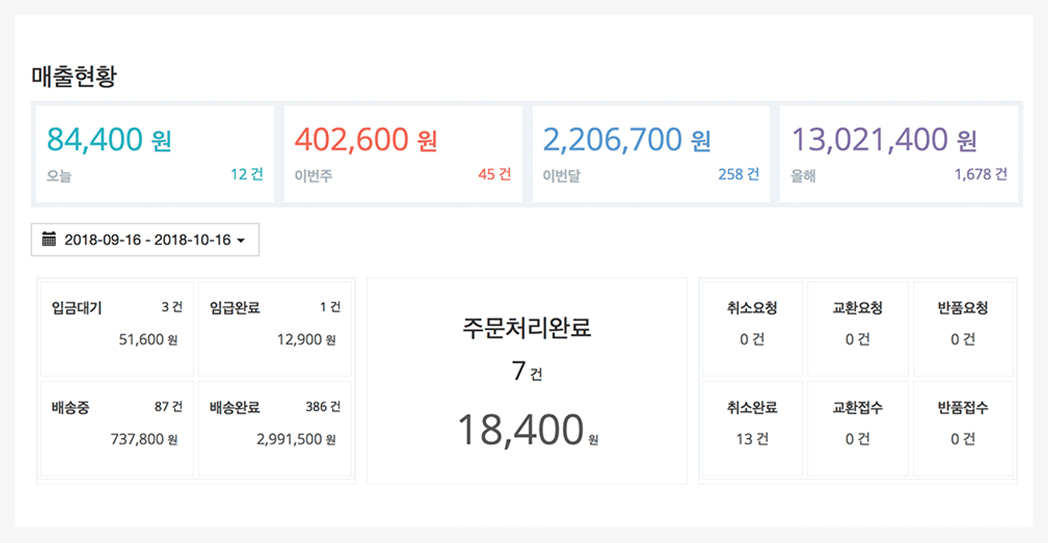The width and height of the screenshot is (1048, 543).
Task: Open this week's sales card 402,600 원
Action: (x=404, y=154)
